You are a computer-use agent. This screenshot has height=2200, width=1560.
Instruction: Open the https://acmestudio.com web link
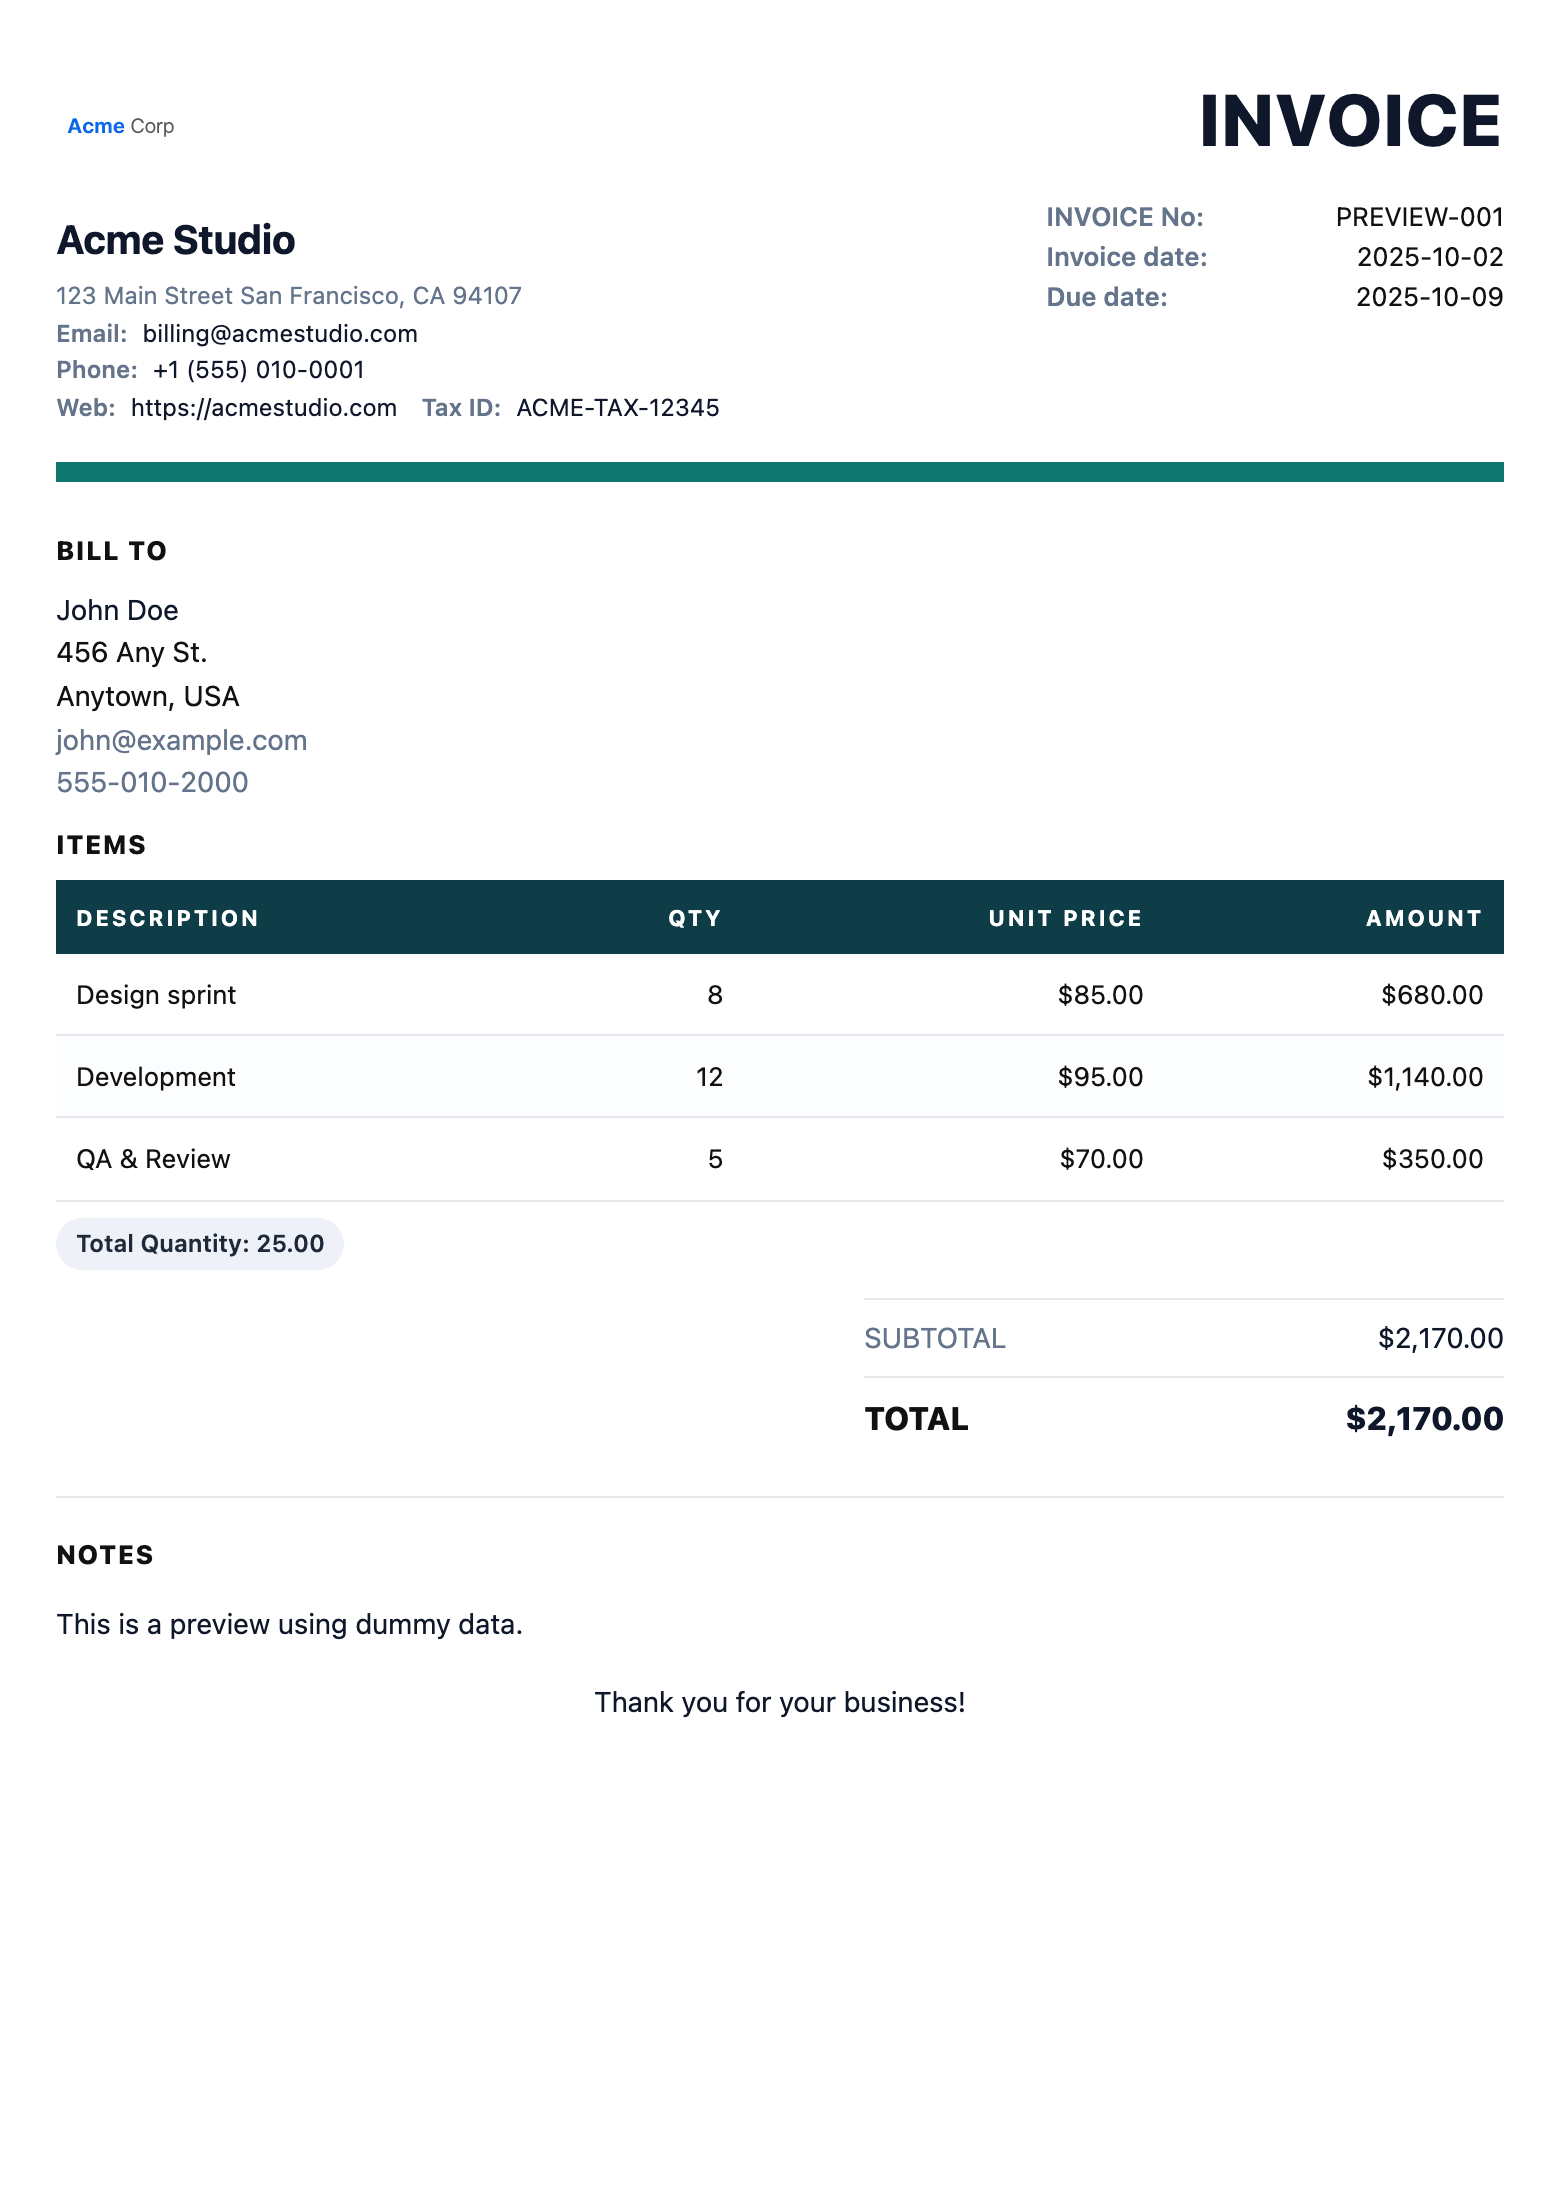(264, 408)
